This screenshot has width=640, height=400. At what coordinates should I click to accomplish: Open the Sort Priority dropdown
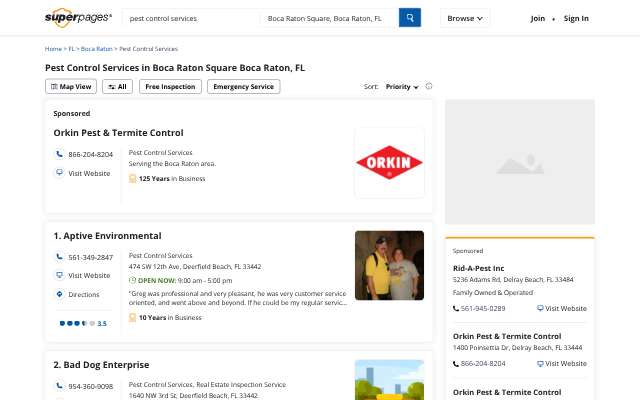click(x=402, y=87)
